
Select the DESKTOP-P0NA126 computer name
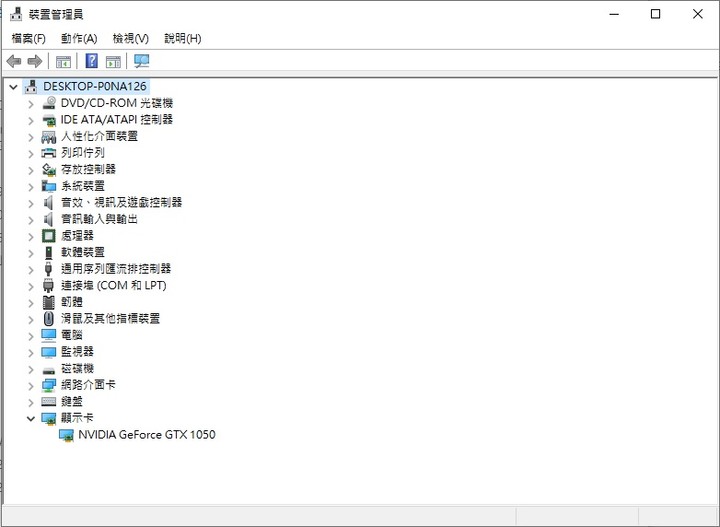95,86
